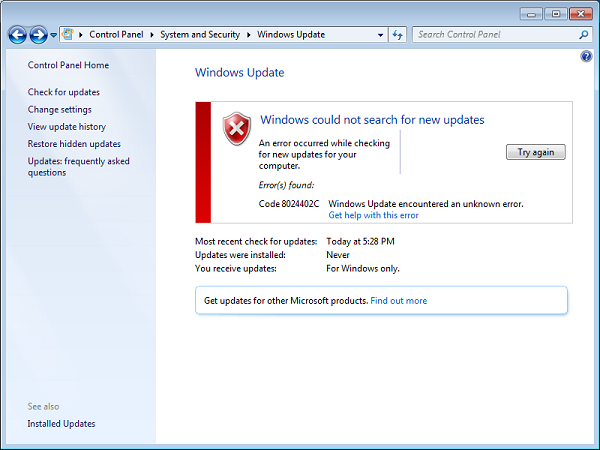Minimize the window
600x450 pixels.
[x=531, y=14]
